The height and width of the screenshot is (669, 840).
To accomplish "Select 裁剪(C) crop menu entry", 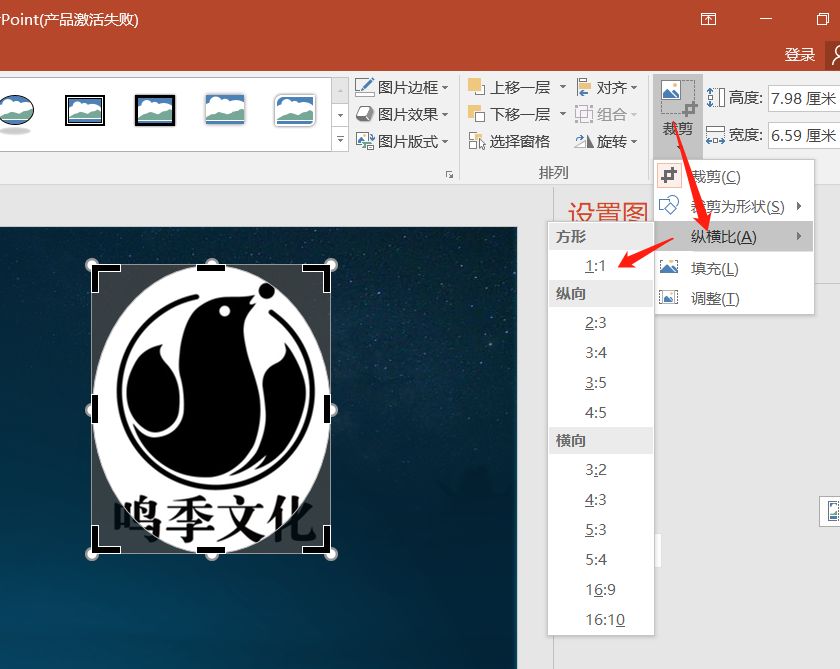I will (734, 176).
